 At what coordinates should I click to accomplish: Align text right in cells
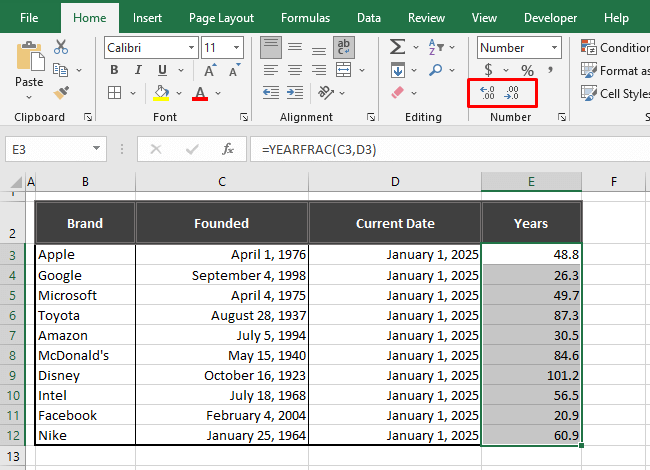(x=319, y=70)
